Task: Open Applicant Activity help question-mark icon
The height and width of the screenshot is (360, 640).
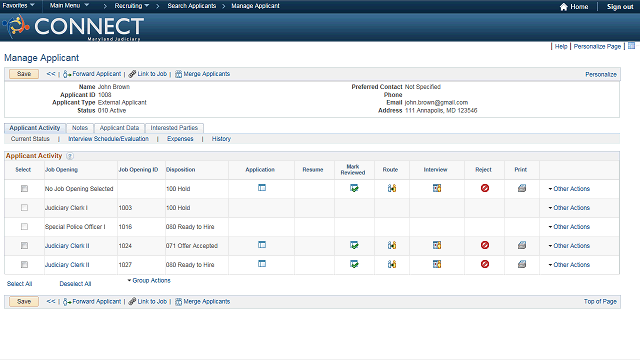Action: [70, 156]
